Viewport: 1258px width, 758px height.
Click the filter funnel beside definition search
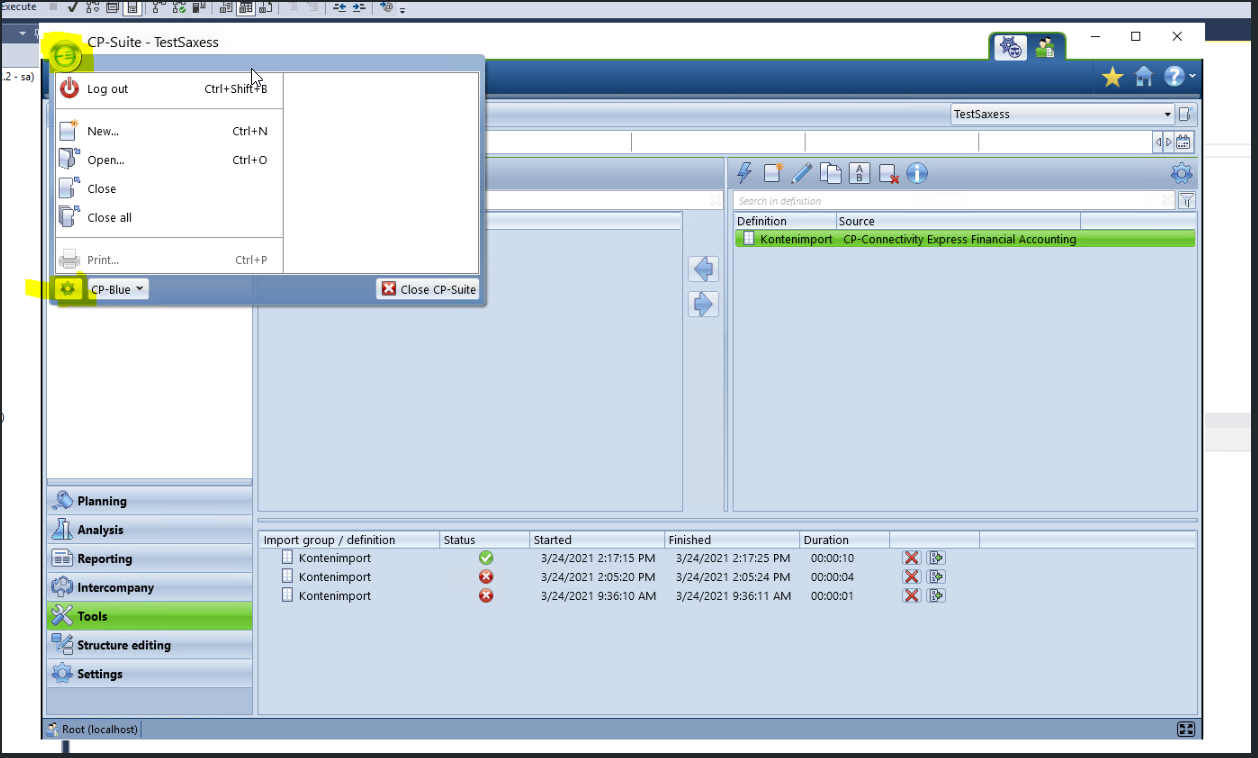click(x=1186, y=201)
